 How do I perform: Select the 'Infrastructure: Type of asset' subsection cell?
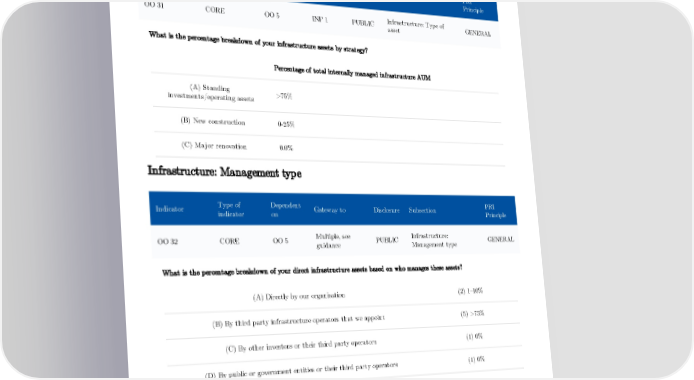pos(415,27)
